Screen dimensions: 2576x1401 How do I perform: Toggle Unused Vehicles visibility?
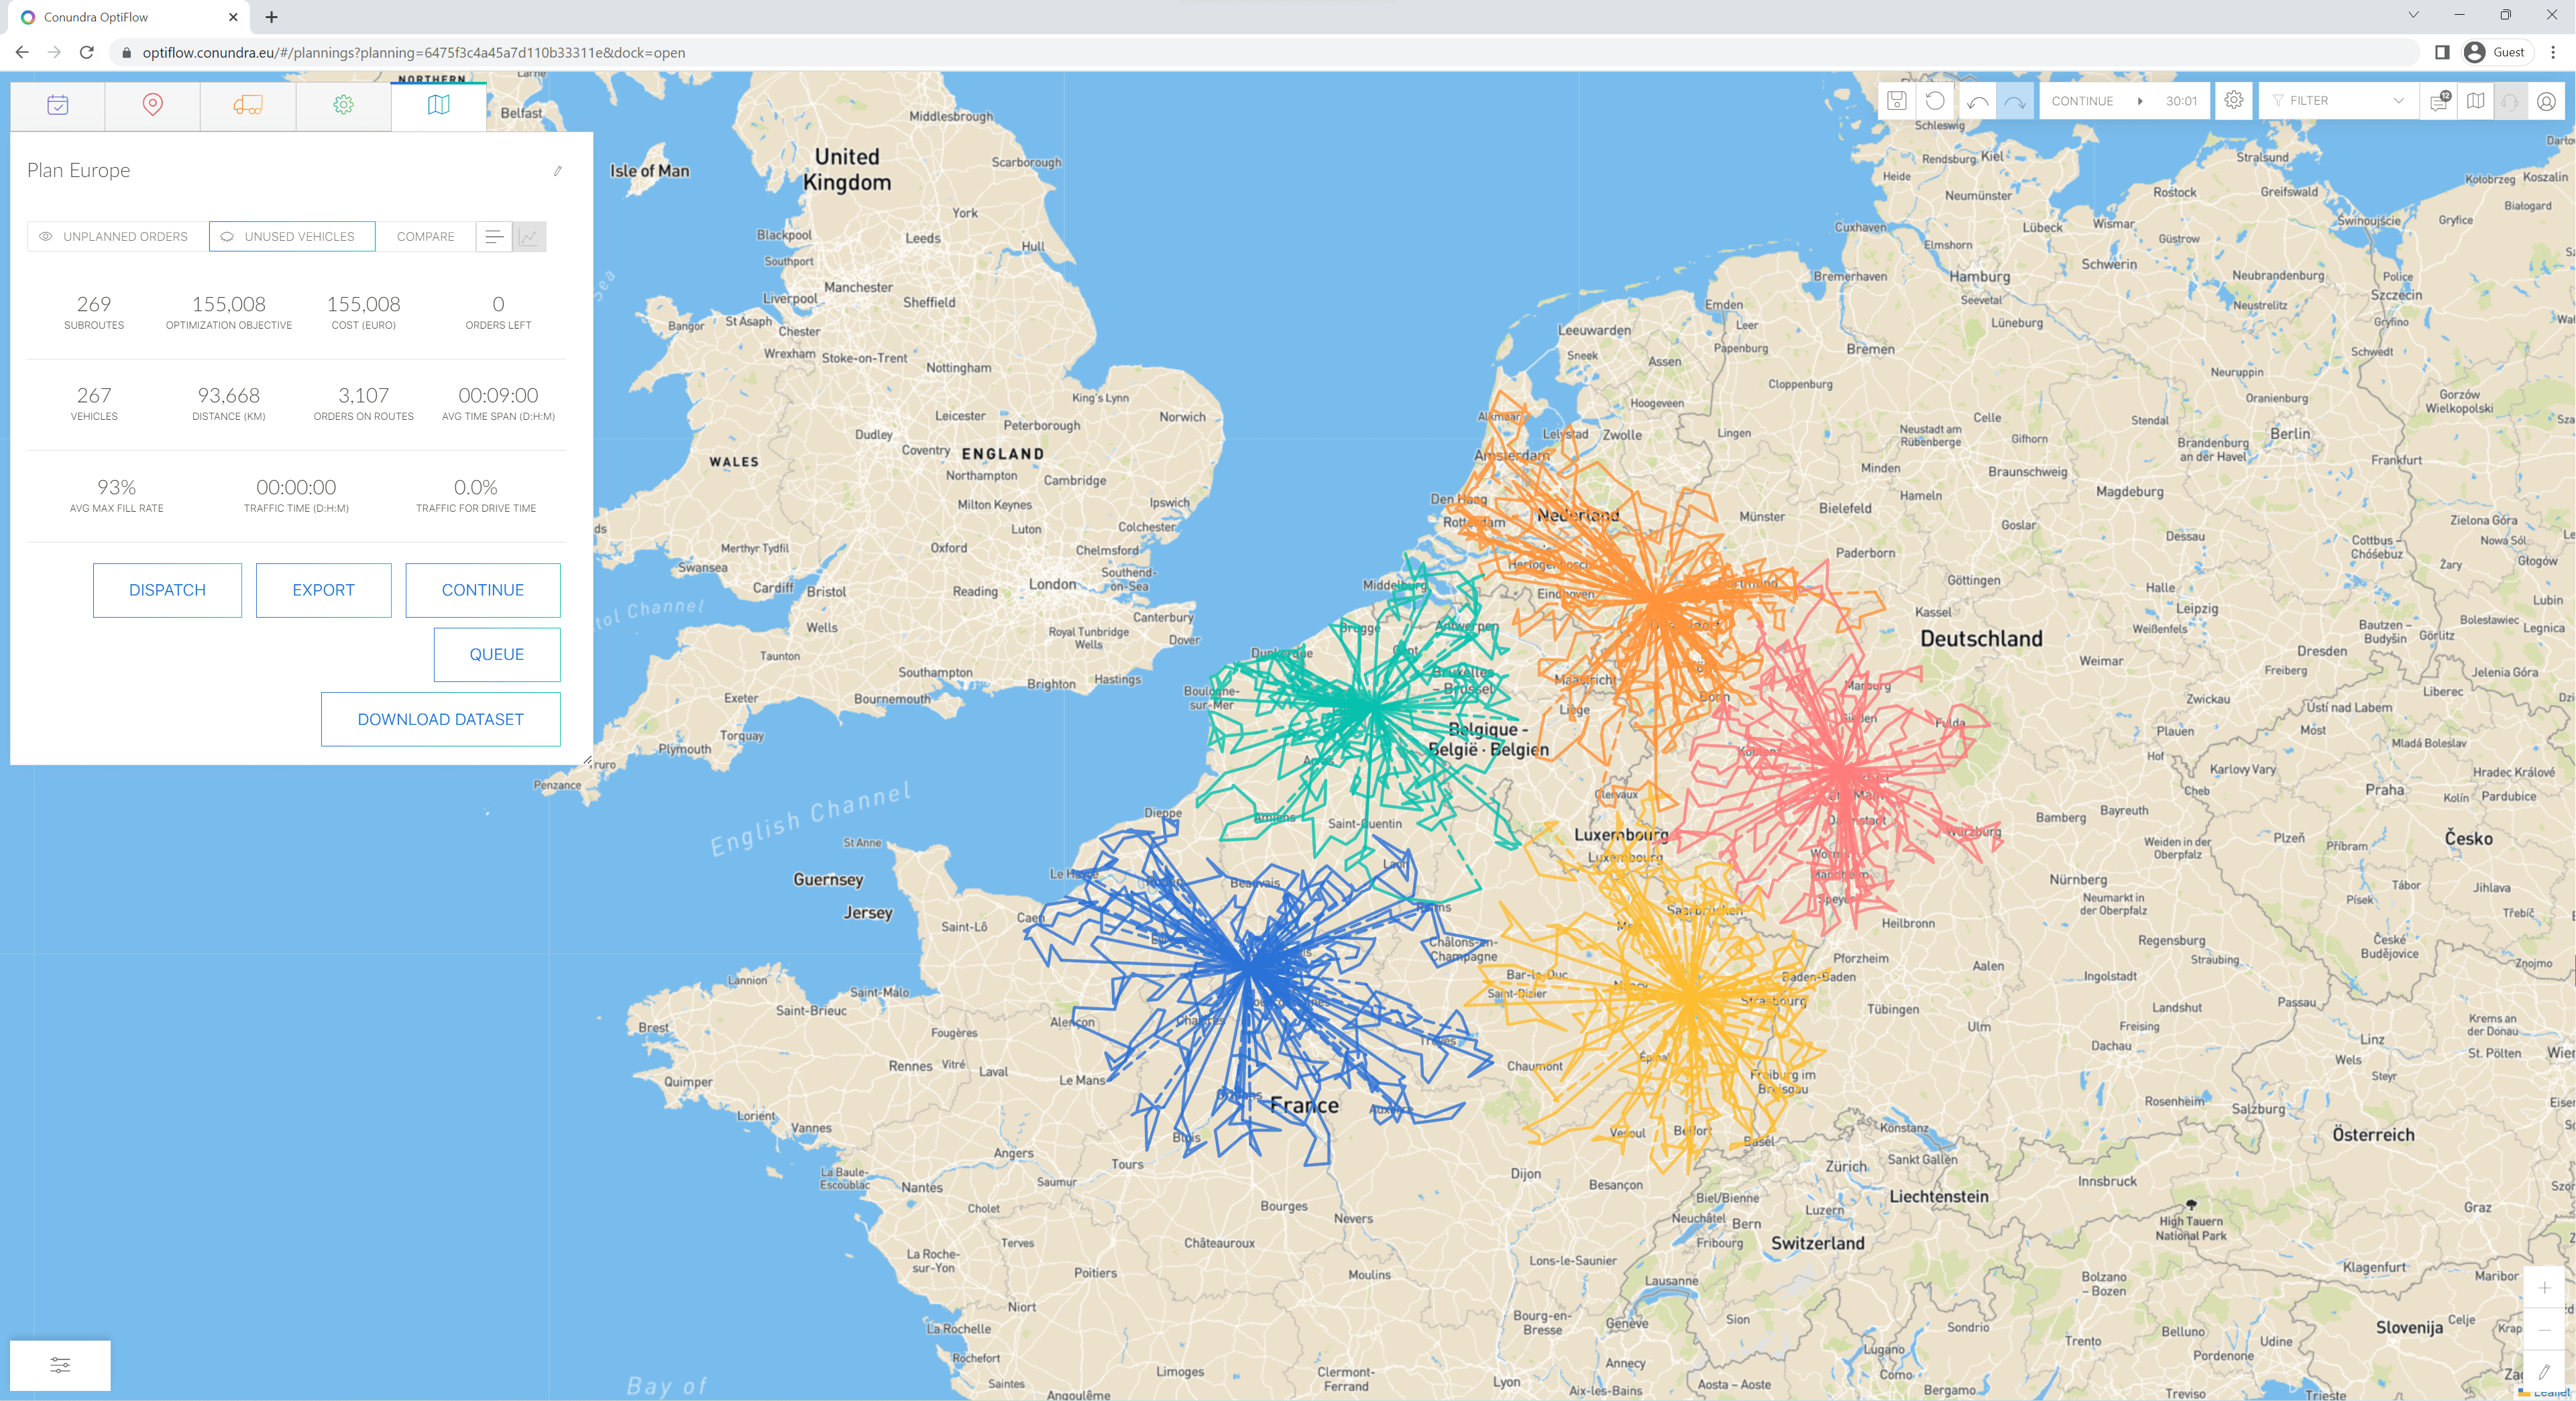tap(291, 237)
